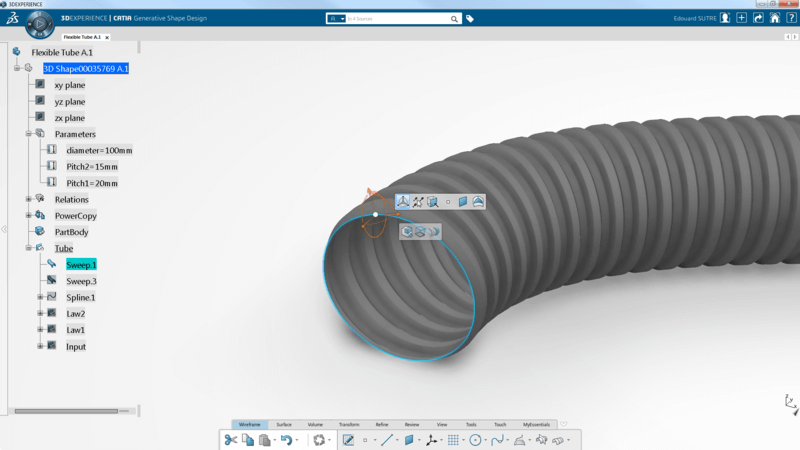This screenshot has width=800, height=450.
Task: Switch to the Surface tab
Action: click(284, 425)
